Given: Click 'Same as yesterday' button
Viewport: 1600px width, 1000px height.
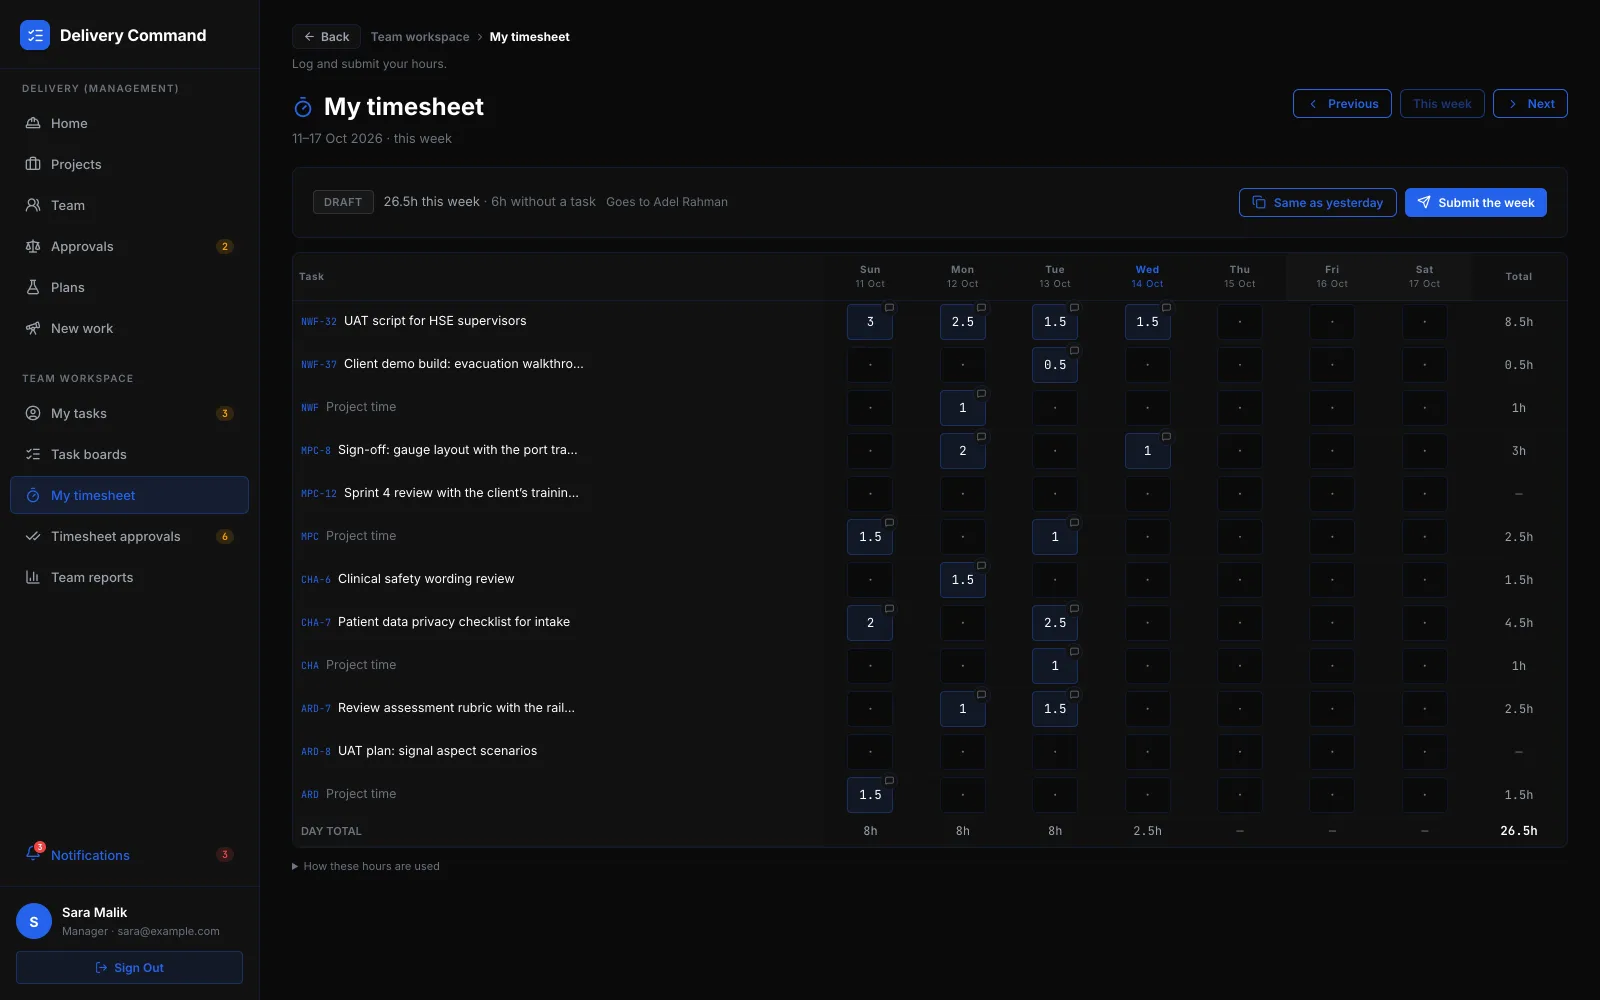Looking at the screenshot, I should [x=1318, y=203].
